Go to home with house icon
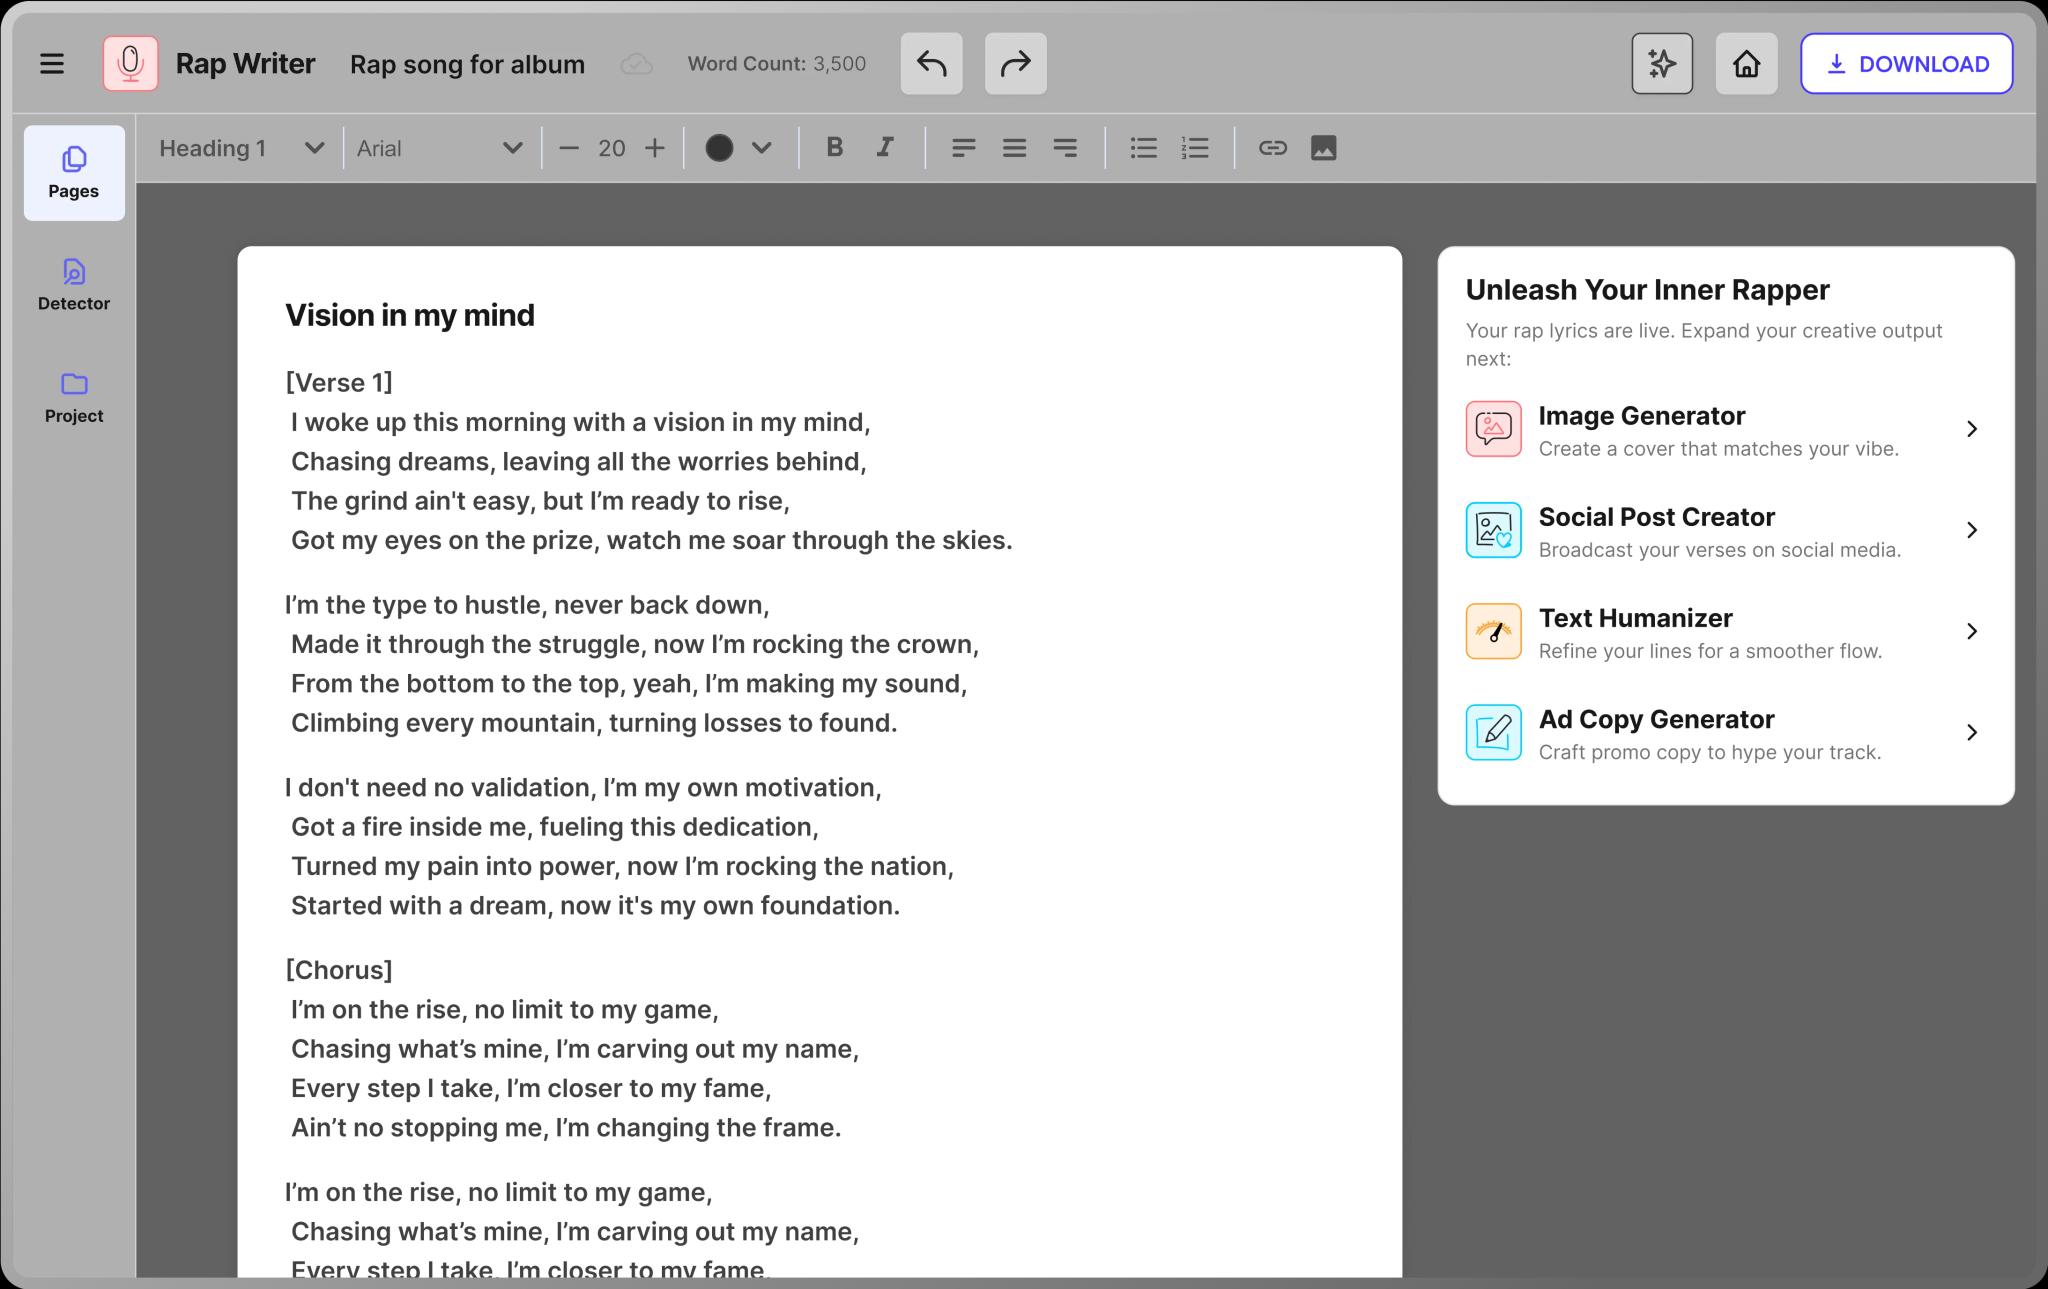This screenshot has width=2048, height=1289. click(x=1746, y=64)
